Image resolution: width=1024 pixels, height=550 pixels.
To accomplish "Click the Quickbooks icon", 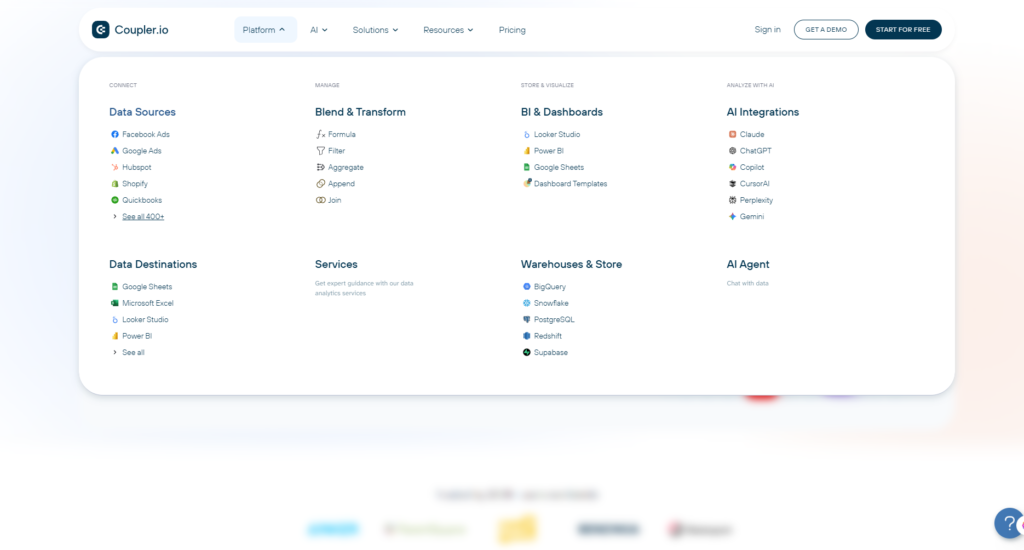I will tap(115, 200).
